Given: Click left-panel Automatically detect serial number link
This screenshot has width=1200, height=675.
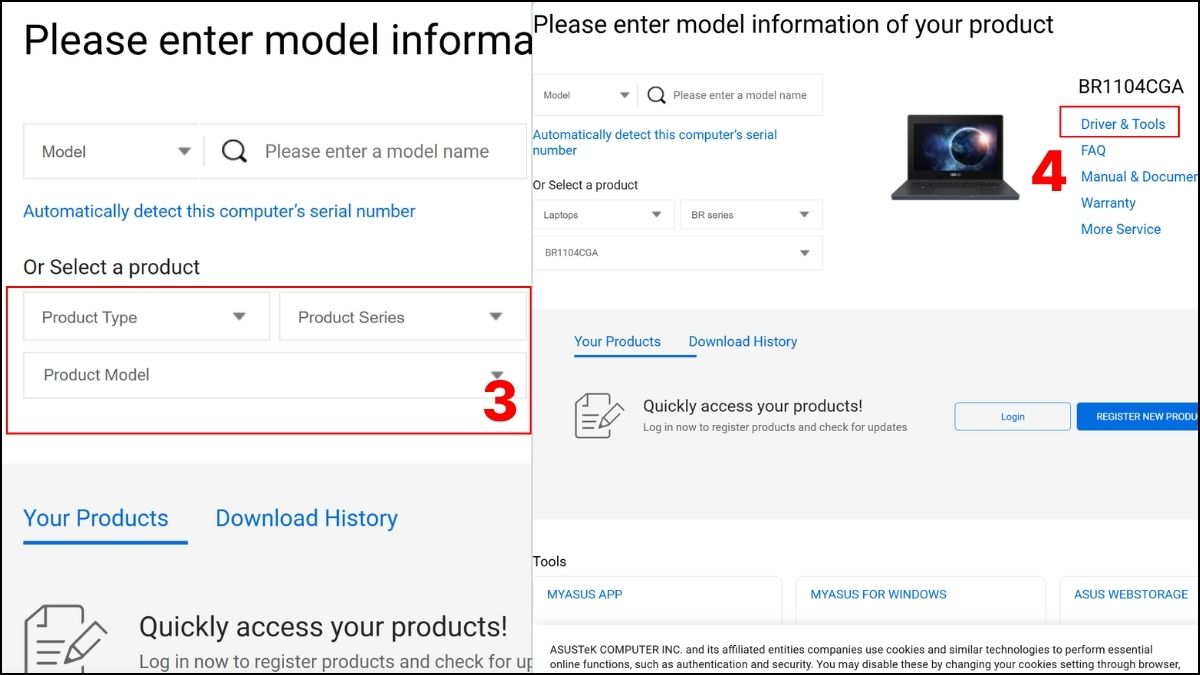Looking at the screenshot, I should 219,211.
